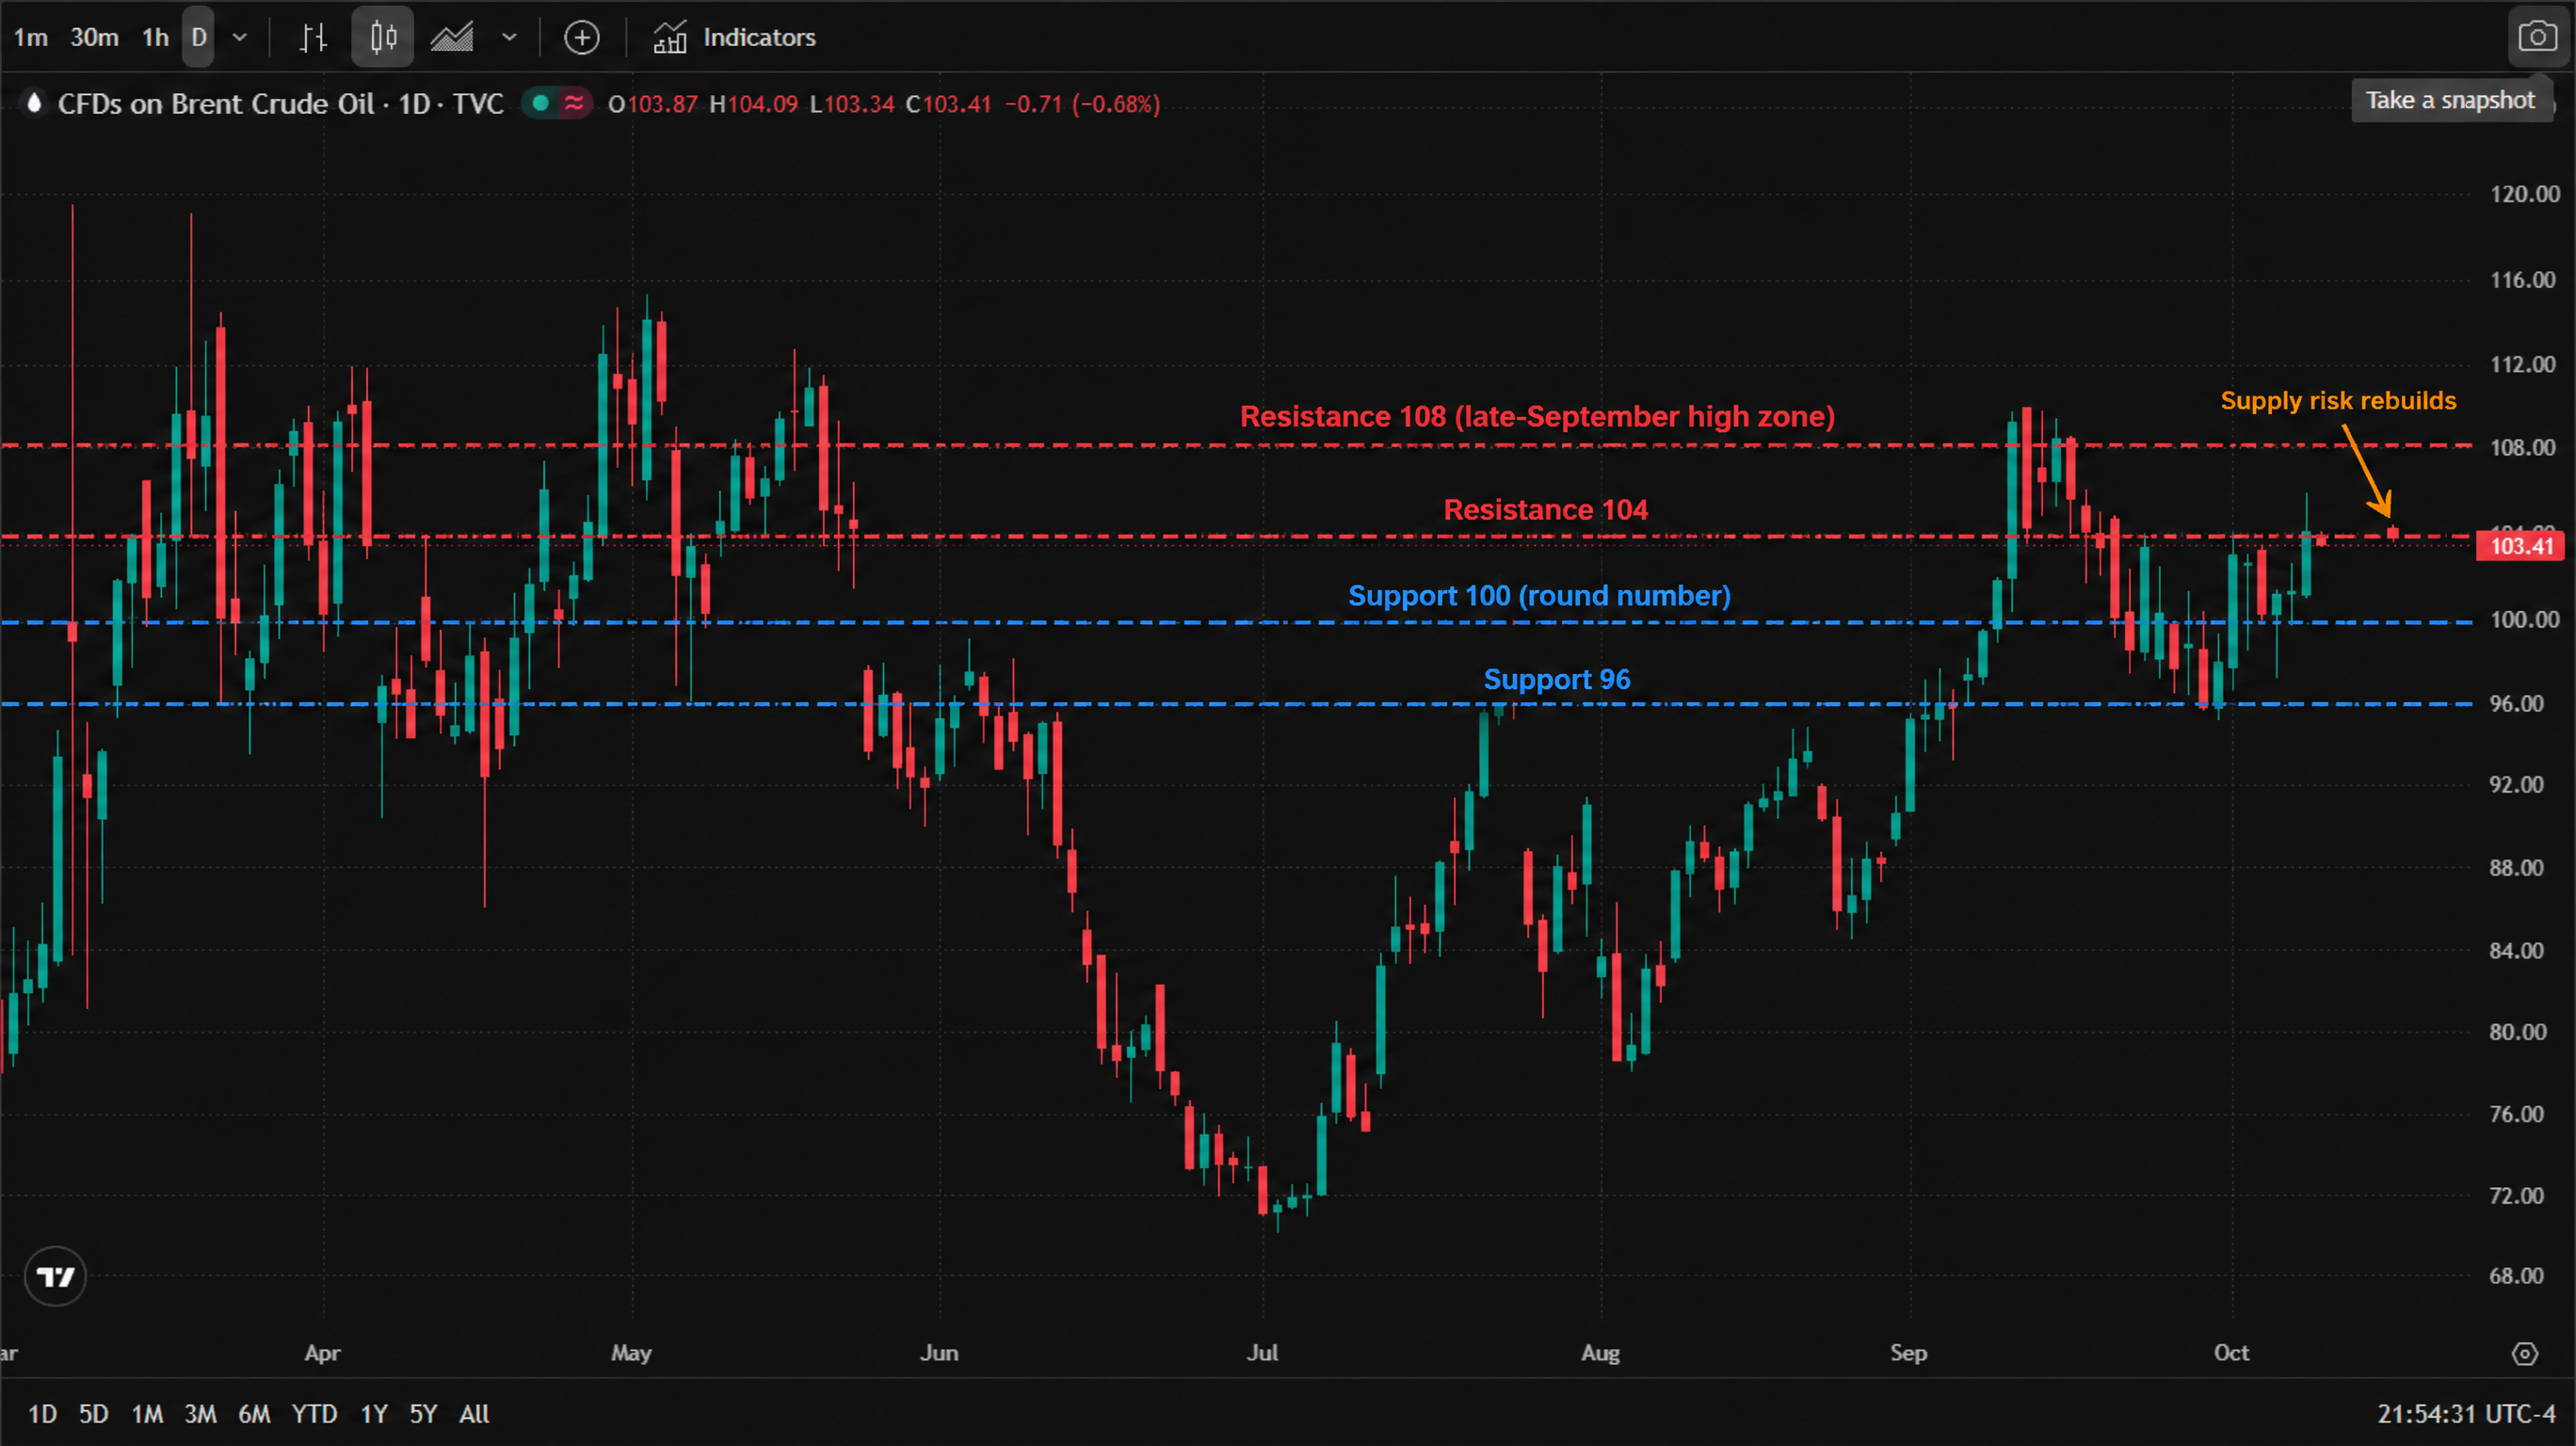Click the clock timezone UTC-4 label
Screen dimensions: 2576x1446
click(2466, 1414)
